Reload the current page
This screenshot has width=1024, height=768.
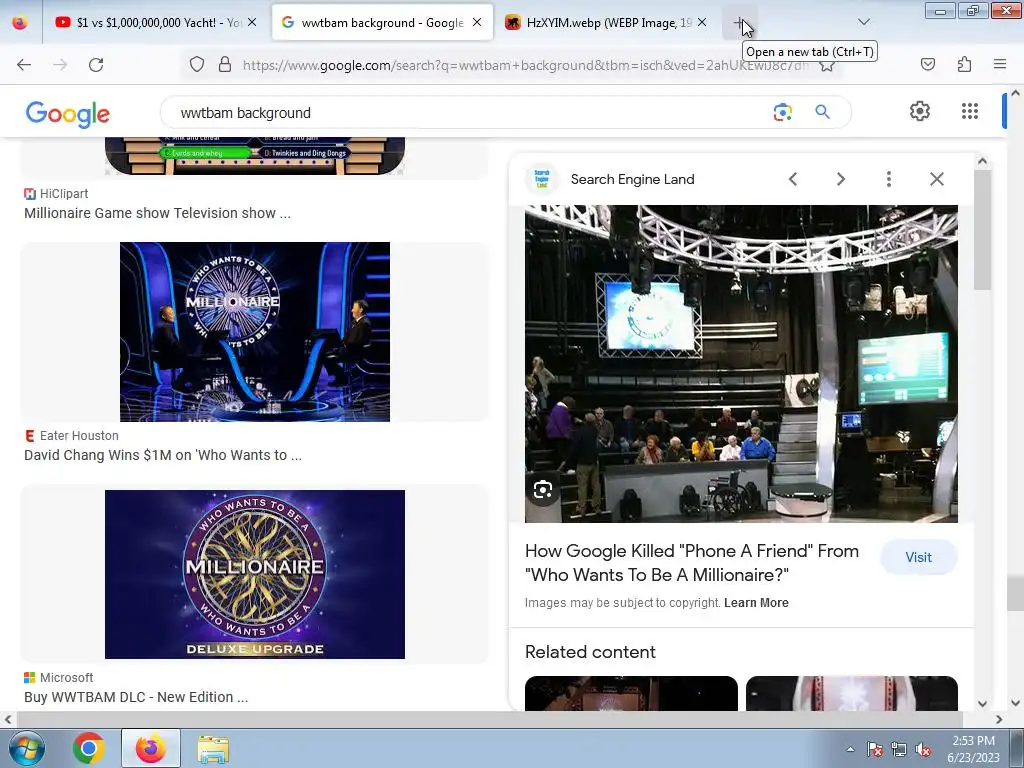pos(96,65)
